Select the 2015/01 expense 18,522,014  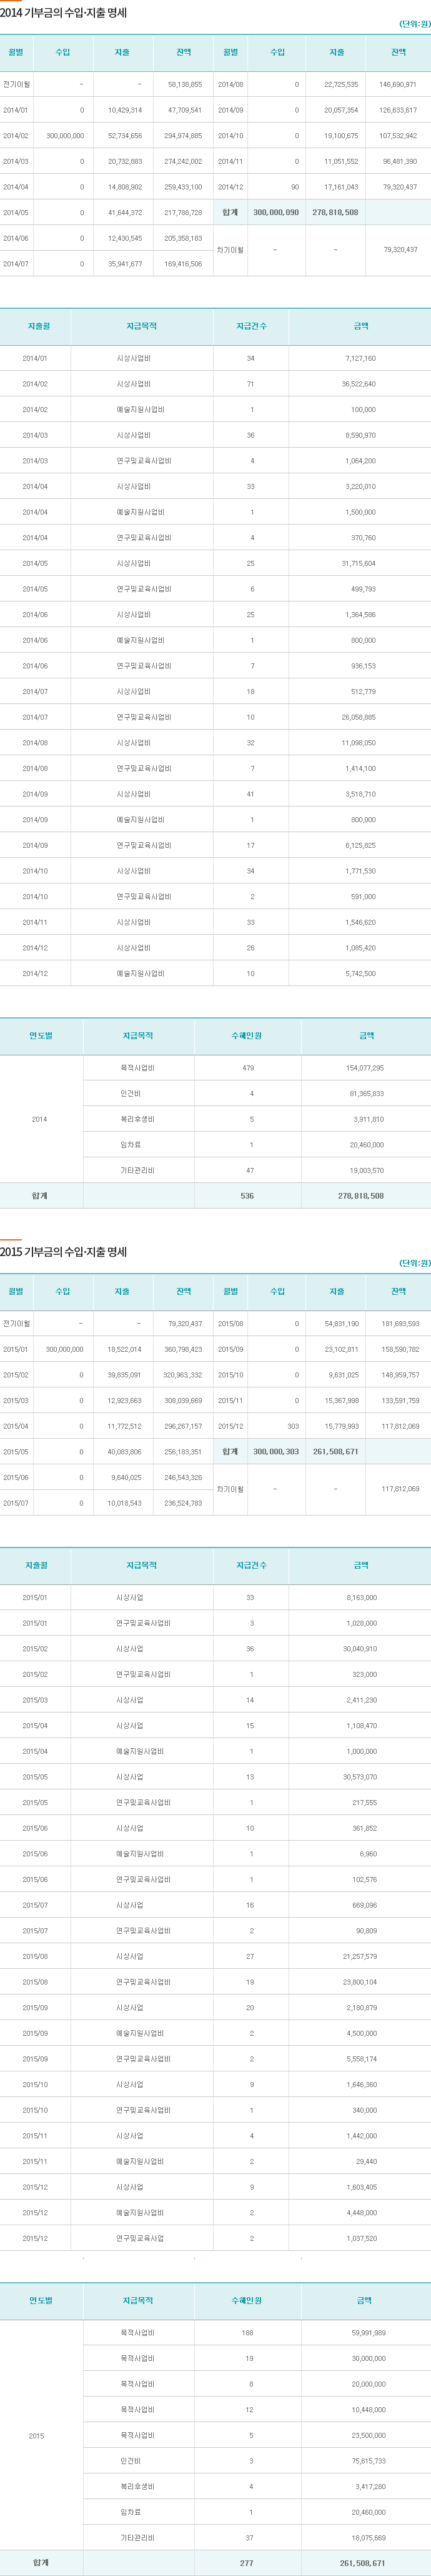pos(125,1349)
